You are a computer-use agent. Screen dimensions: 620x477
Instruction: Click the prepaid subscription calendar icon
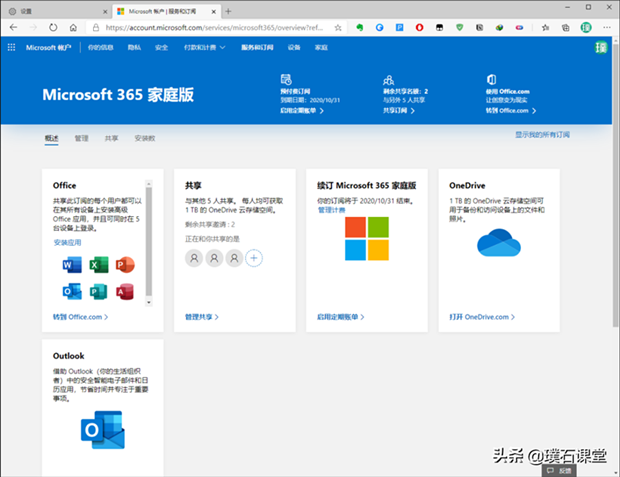click(x=286, y=79)
